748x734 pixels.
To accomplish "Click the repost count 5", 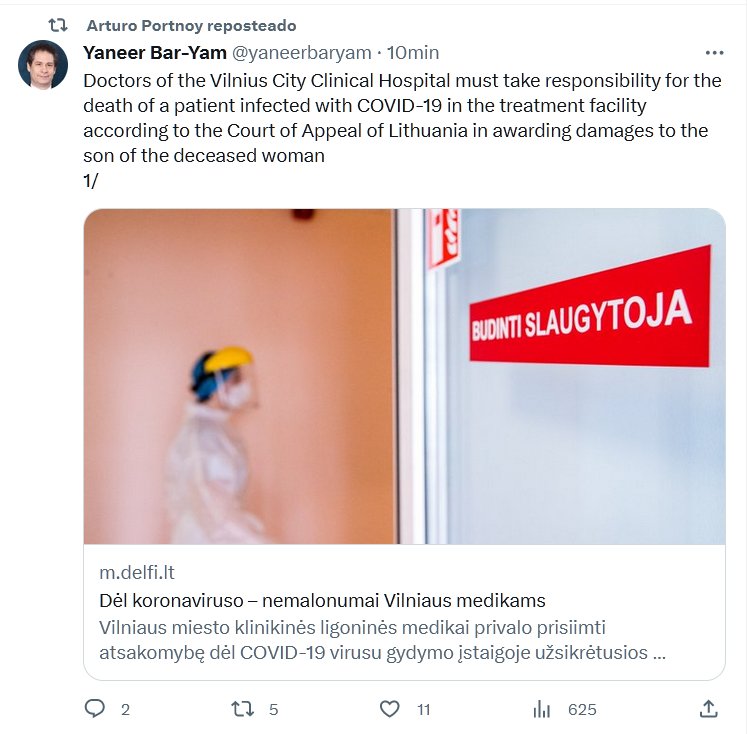I will [x=273, y=710].
